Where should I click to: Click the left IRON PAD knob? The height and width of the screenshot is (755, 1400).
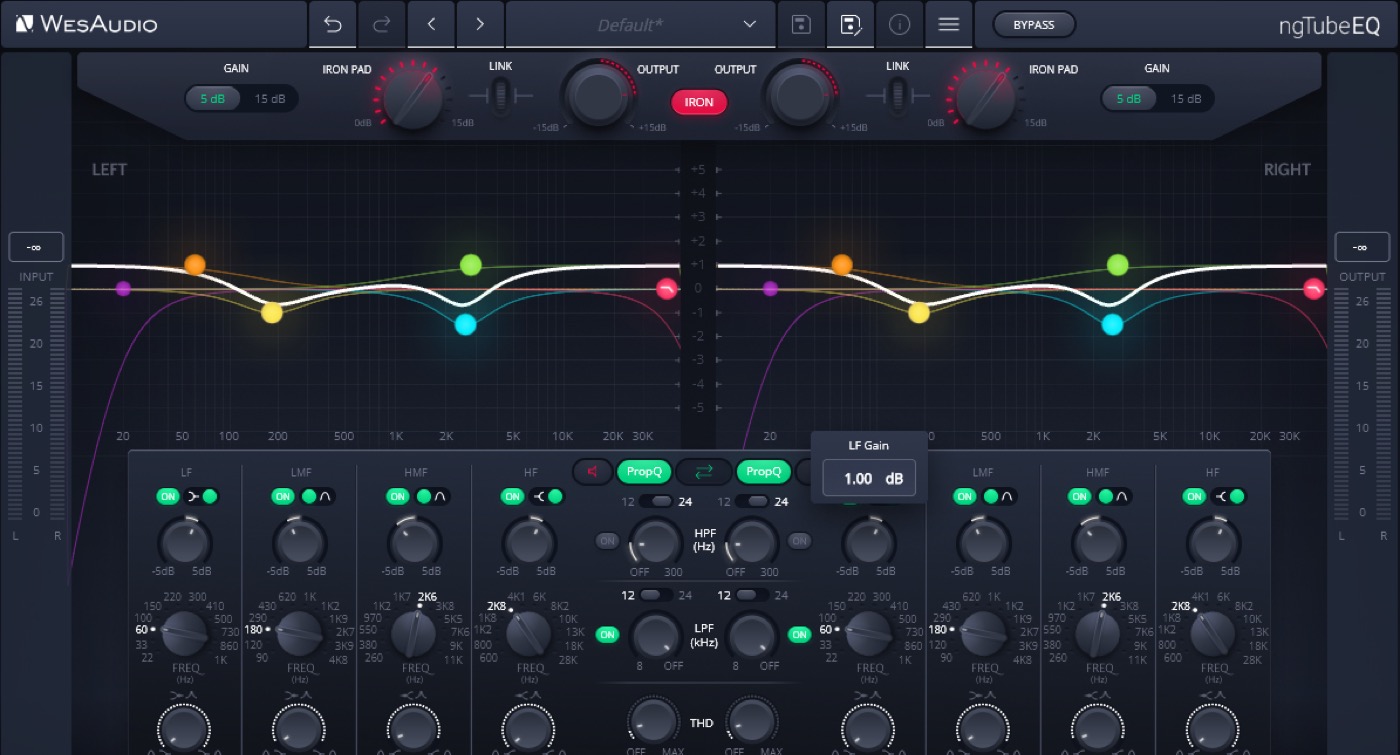coord(413,98)
